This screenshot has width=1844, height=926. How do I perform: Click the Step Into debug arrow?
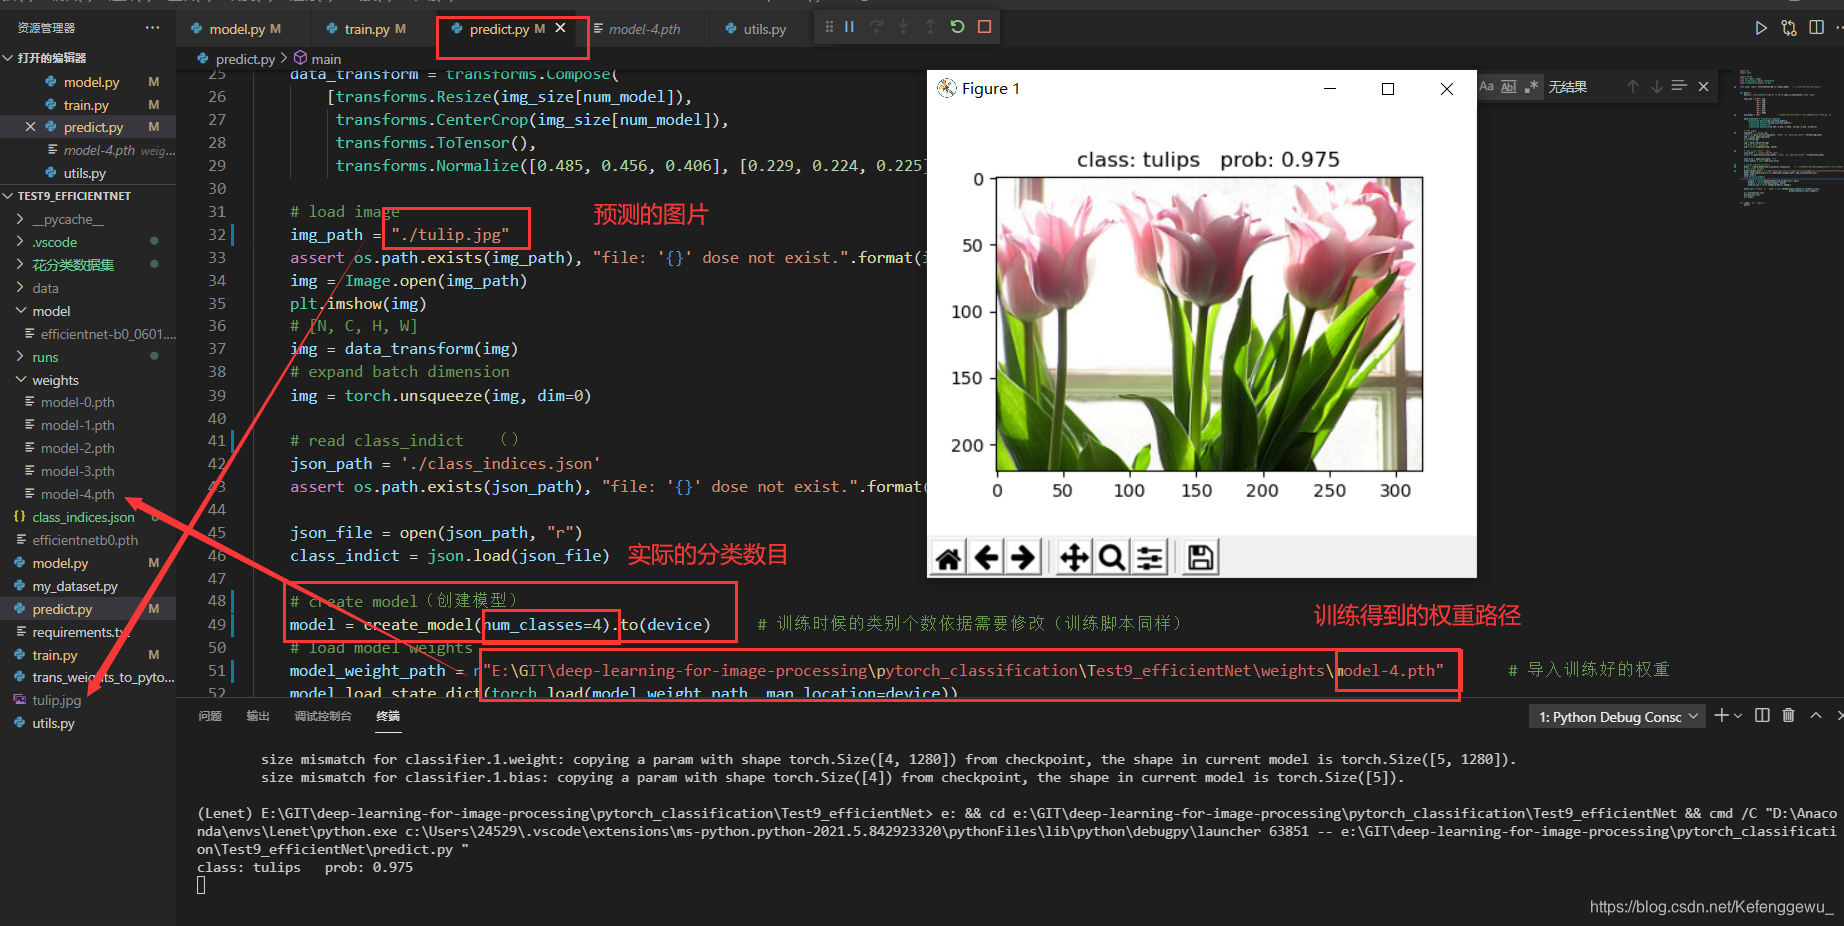(903, 27)
